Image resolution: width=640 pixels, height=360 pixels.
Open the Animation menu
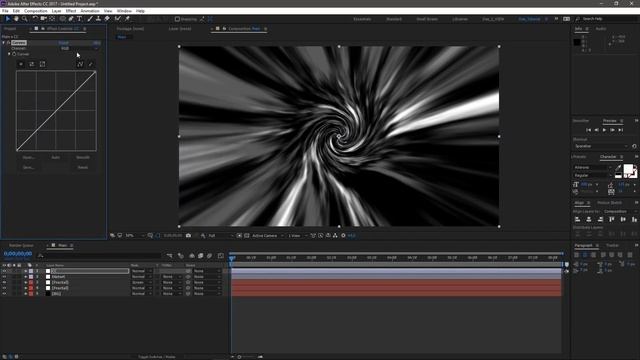click(90, 11)
